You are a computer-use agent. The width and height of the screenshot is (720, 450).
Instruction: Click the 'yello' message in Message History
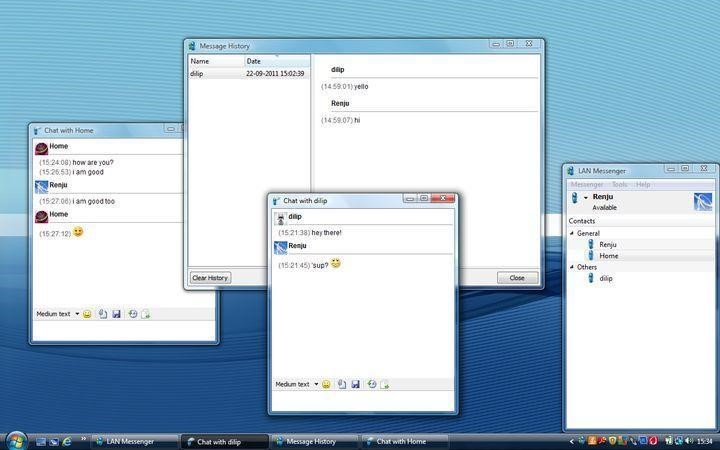pyautogui.click(x=361, y=86)
